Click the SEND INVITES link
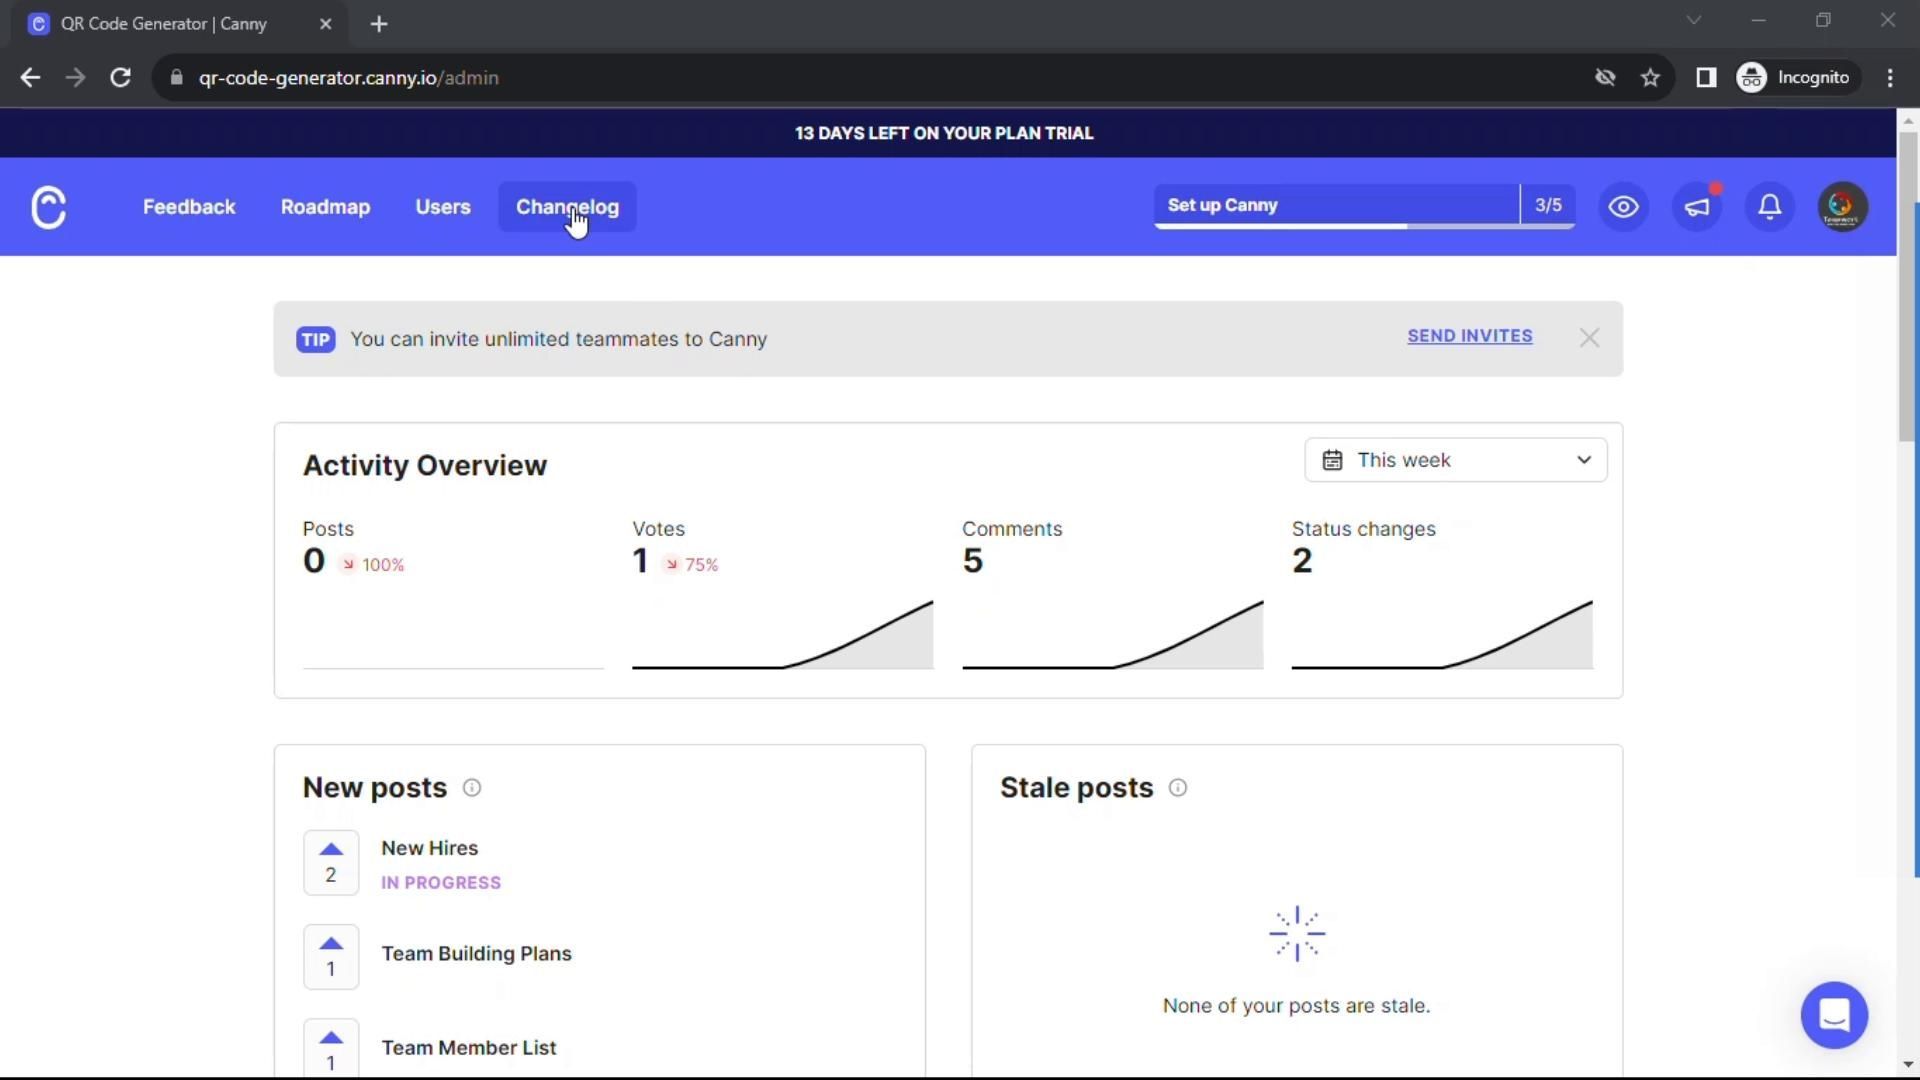The height and width of the screenshot is (1080, 1920). click(x=1469, y=336)
